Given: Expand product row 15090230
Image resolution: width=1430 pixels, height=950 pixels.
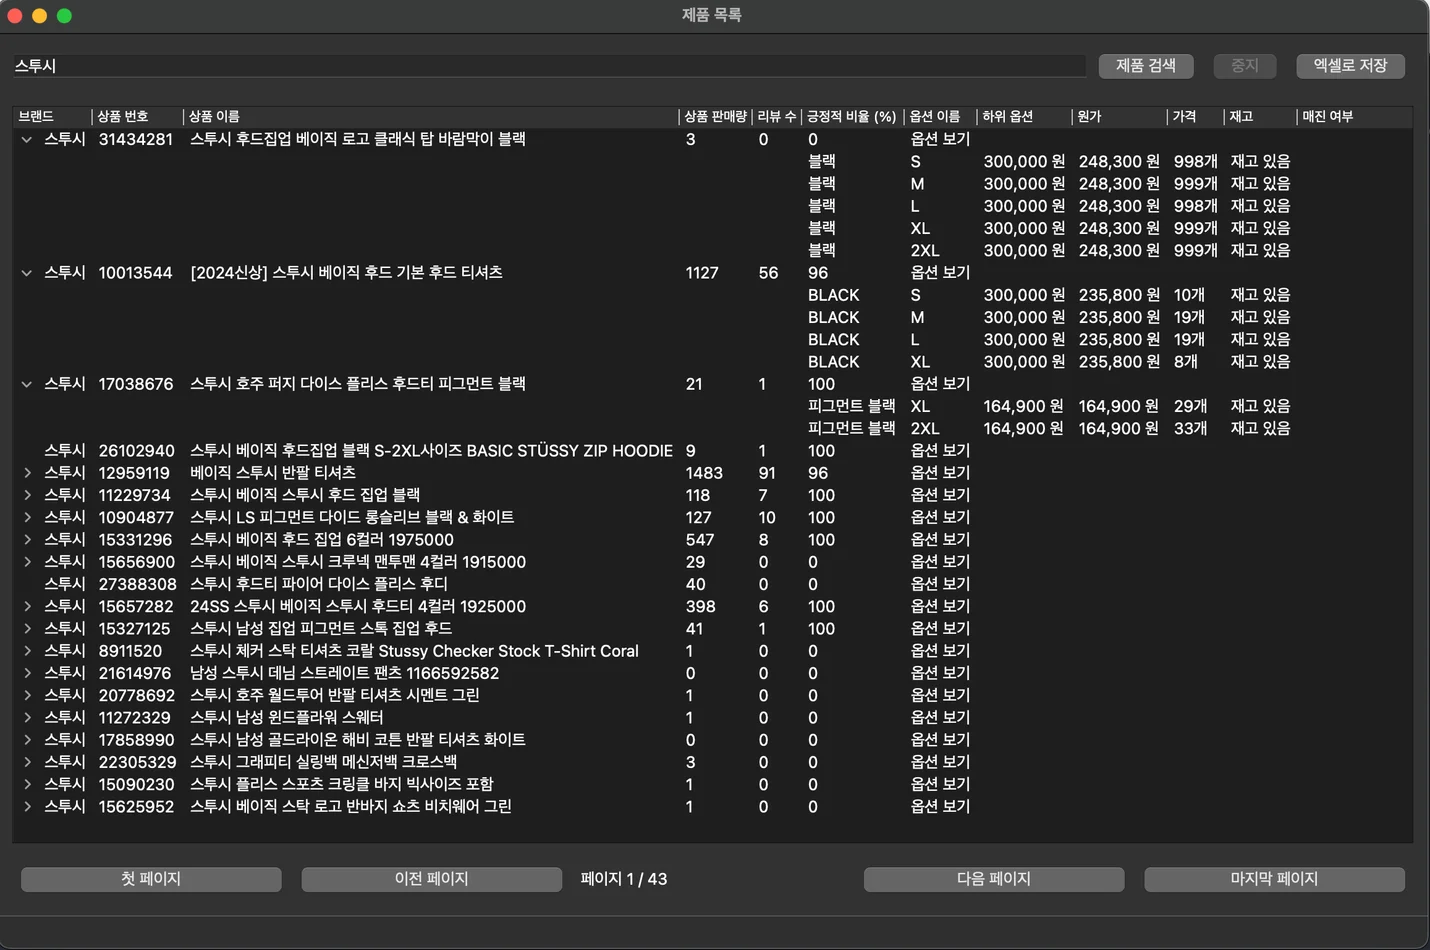Looking at the screenshot, I should click(x=27, y=784).
